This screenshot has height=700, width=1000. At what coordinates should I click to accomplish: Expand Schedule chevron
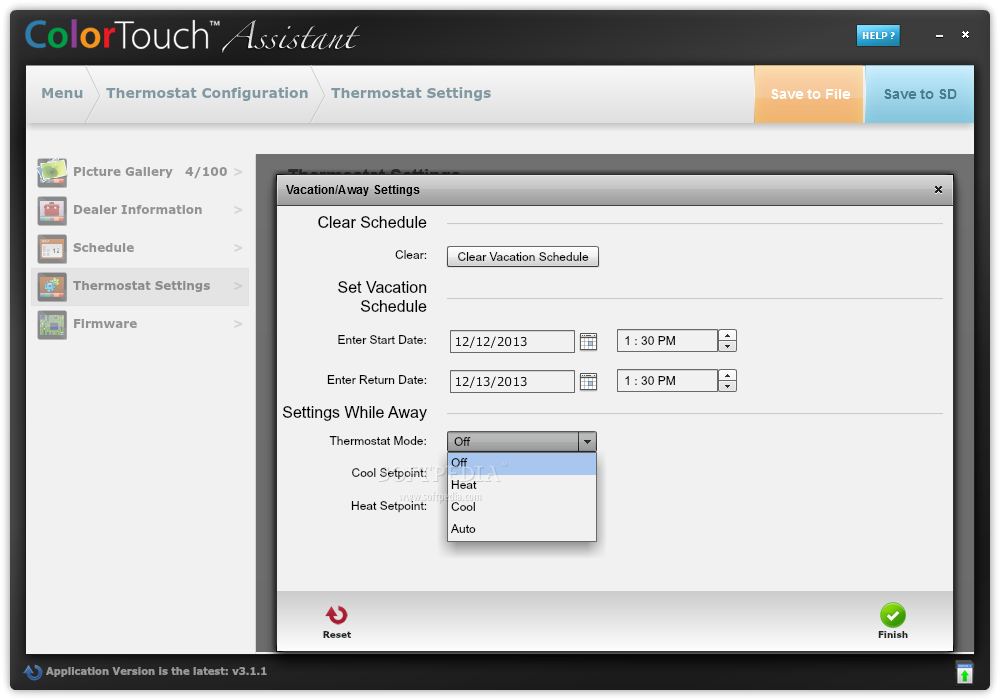pyautogui.click(x=238, y=247)
